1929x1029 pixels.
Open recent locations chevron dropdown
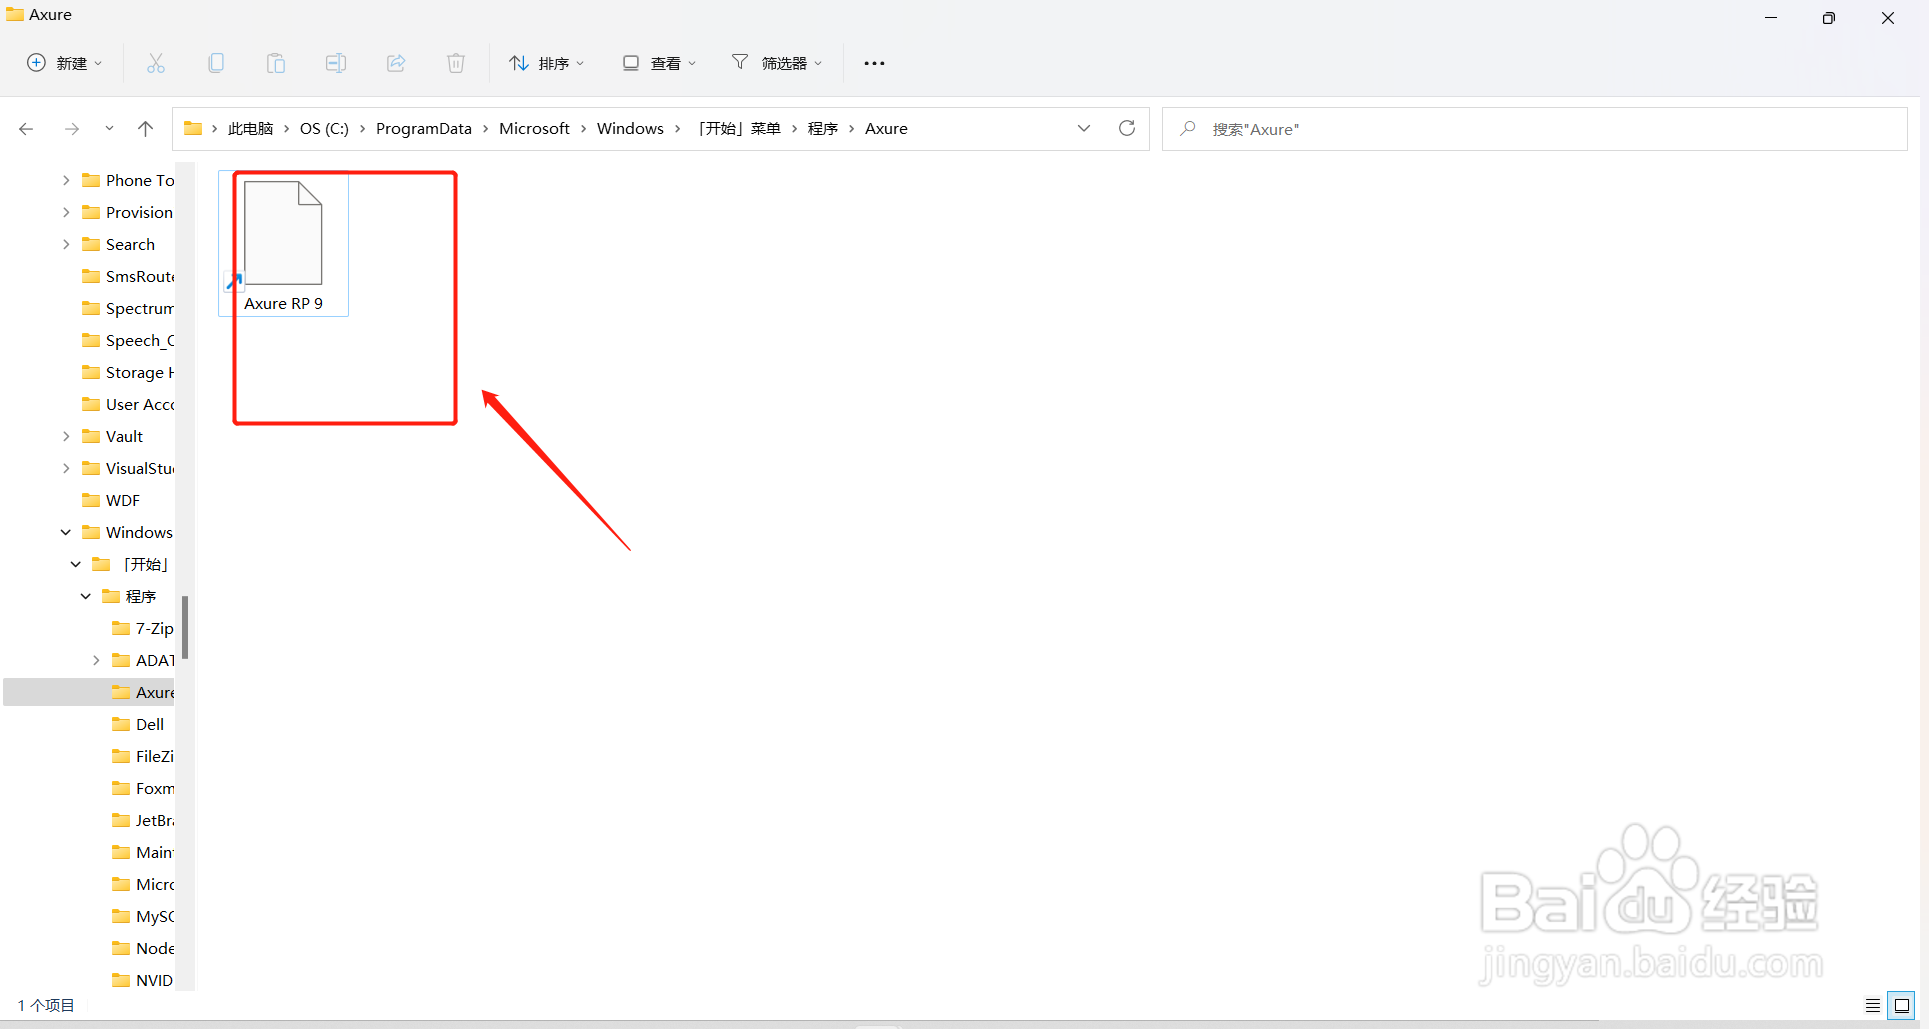[x=109, y=129]
